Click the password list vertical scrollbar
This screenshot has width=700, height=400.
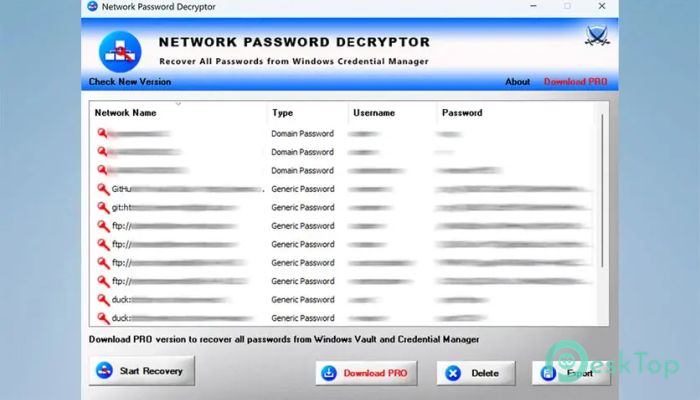pos(602,191)
